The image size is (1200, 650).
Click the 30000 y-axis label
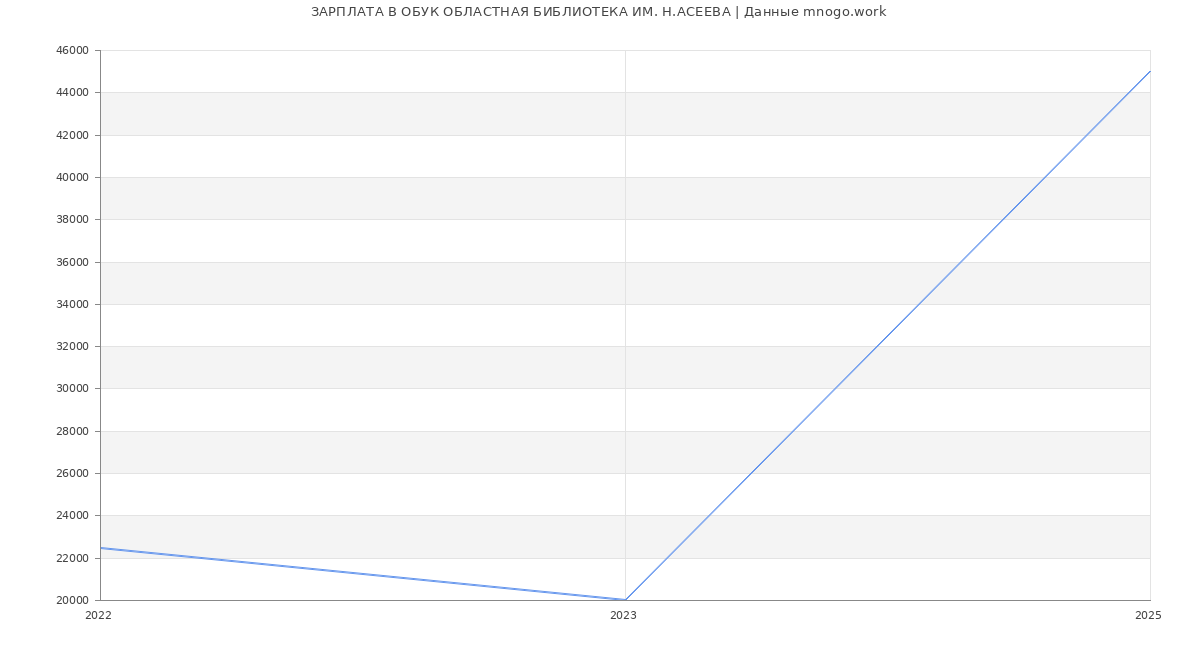pyautogui.click(x=73, y=388)
